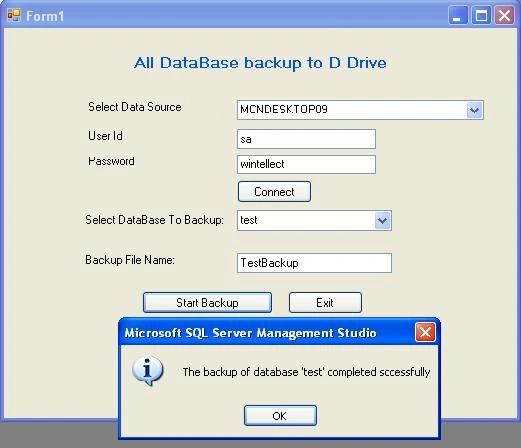The image size is (521, 448).
Task: Focus the Password field containing wintellect
Action: click(306, 164)
